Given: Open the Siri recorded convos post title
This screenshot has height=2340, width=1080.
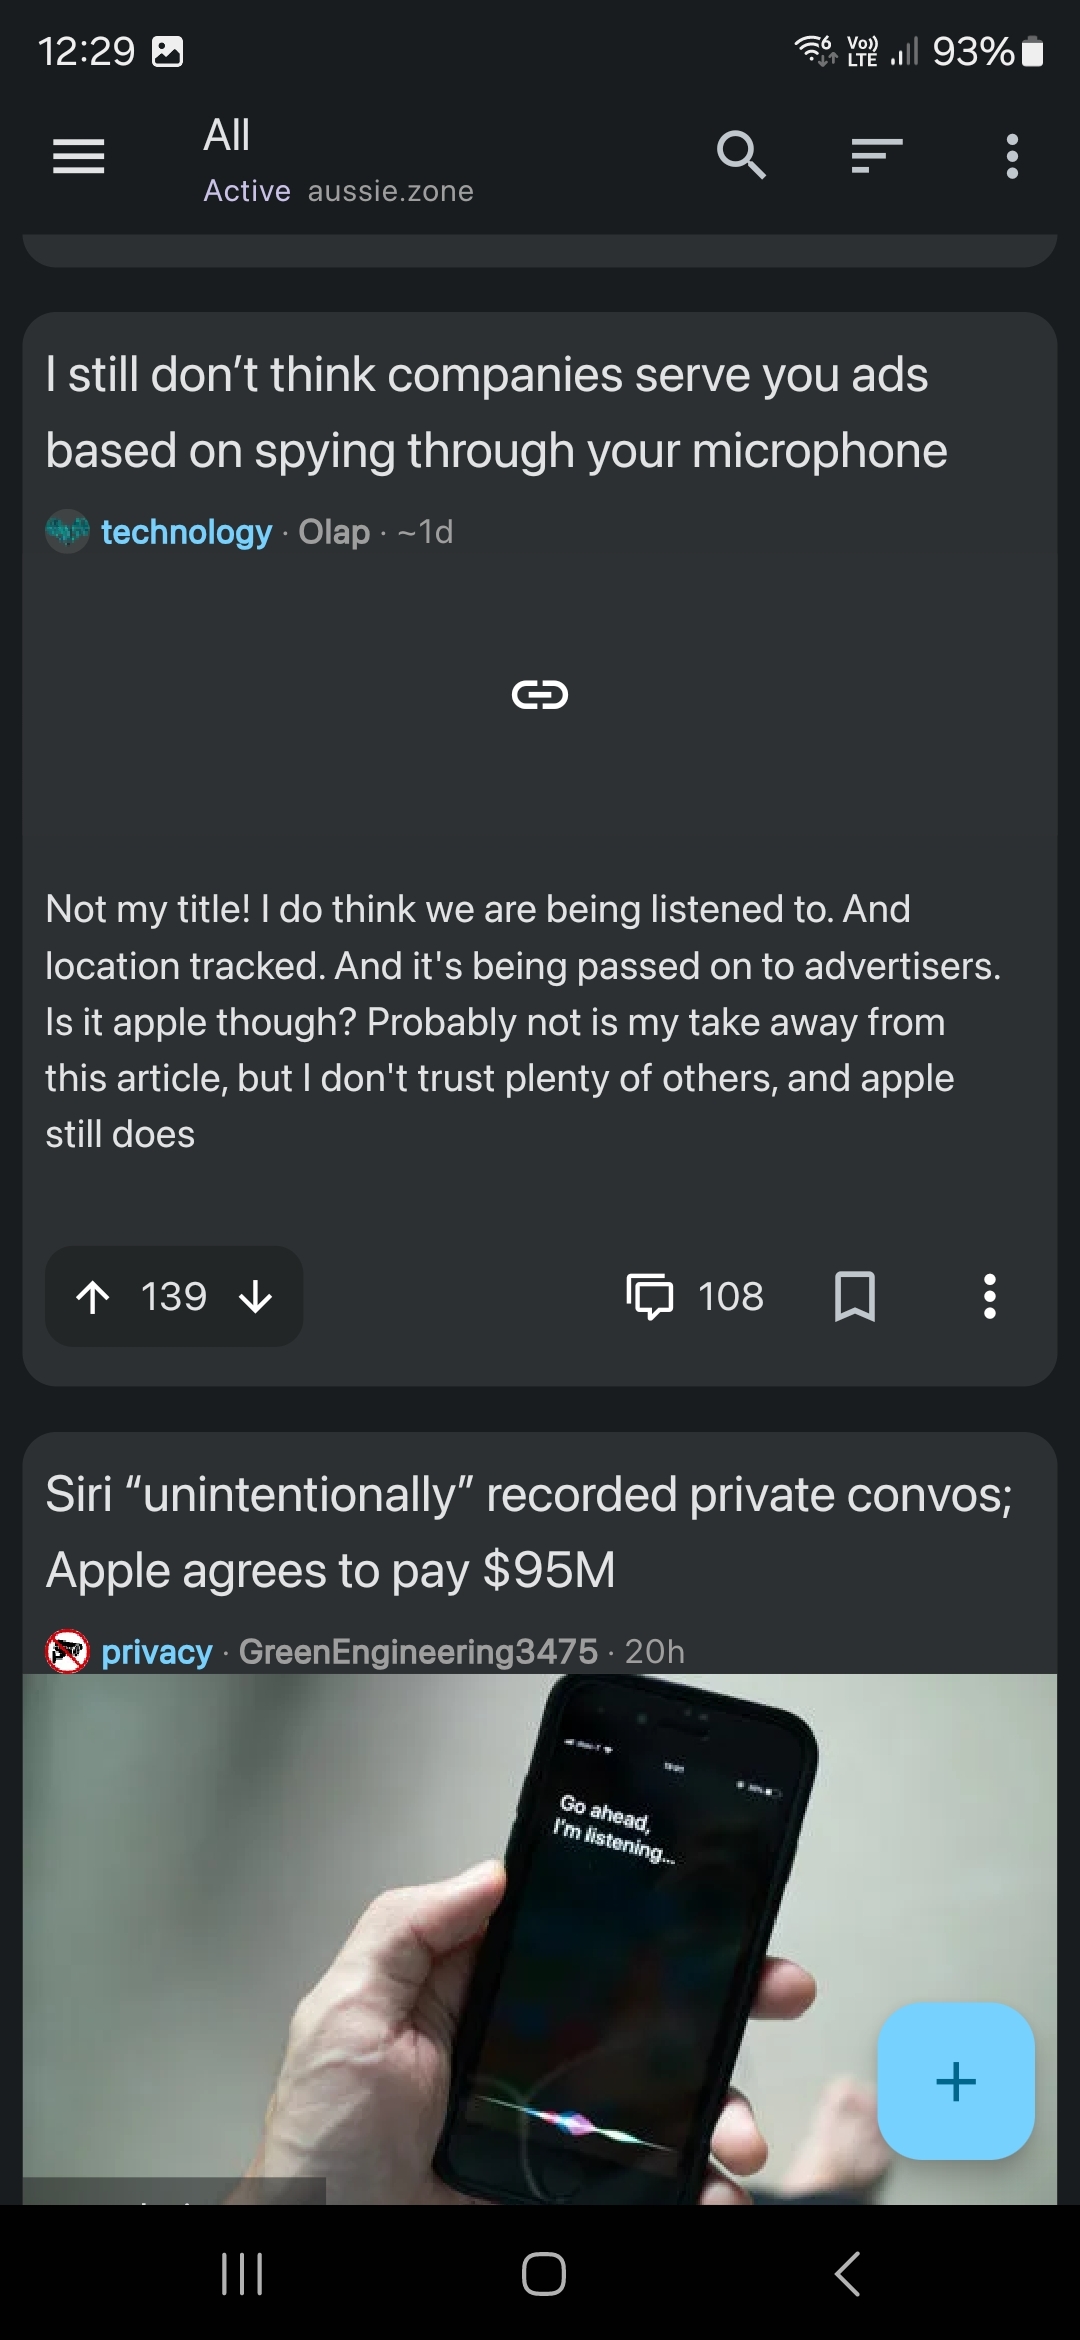Looking at the screenshot, I should pyautogui.click(x=529, y=1532).
